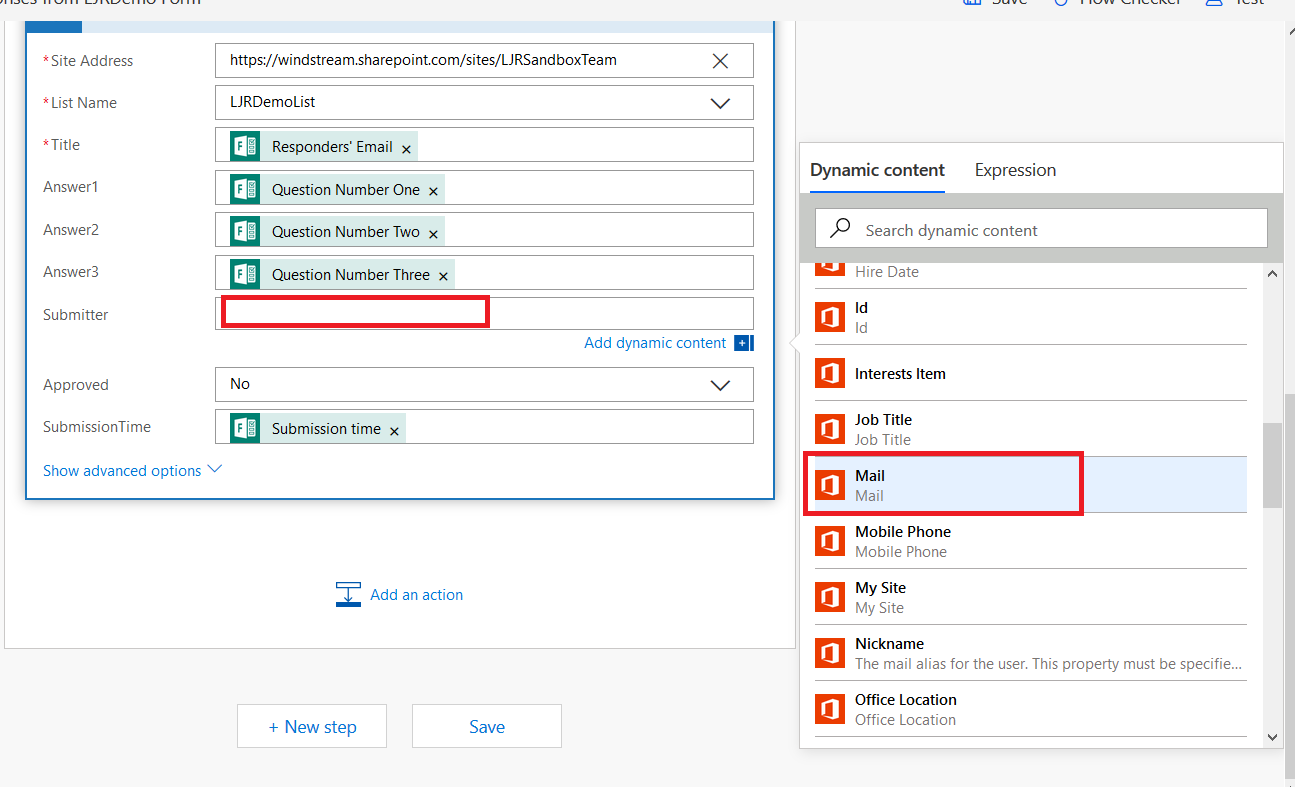Click the Office icon beside Interests Item

(x=830, y=373)
